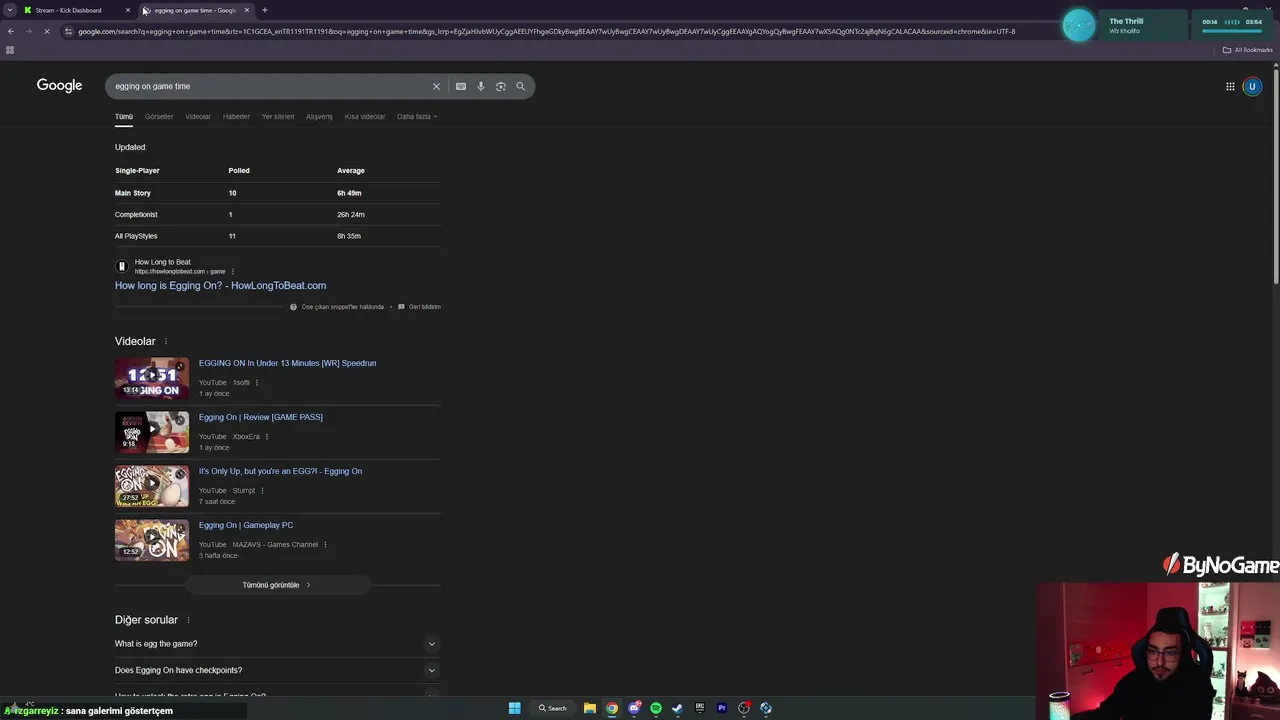Open Premiere Pro from the taskbar

tap(722, 708)
